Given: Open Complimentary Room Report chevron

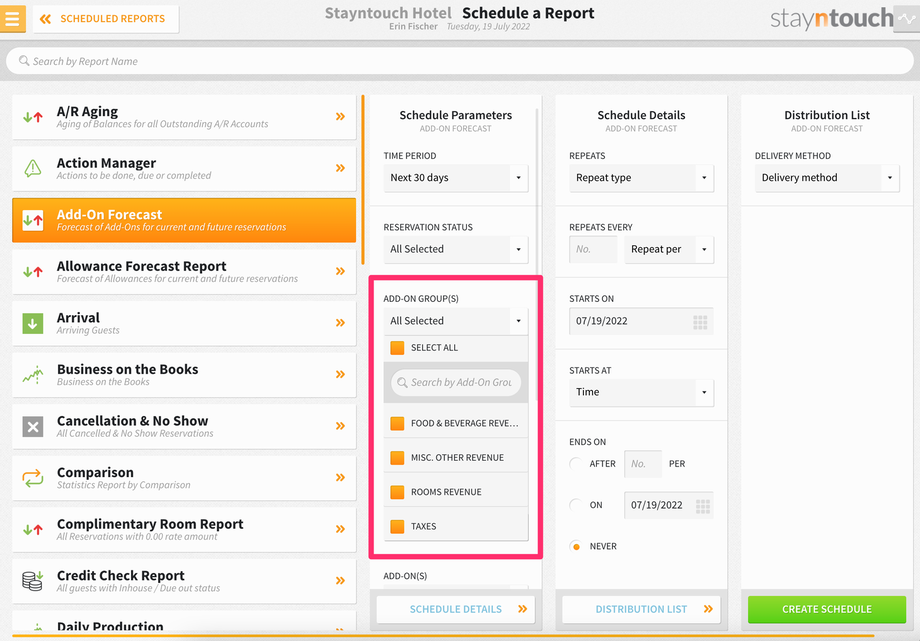Looking at the screenshot, I should click(x=340, y=529).
